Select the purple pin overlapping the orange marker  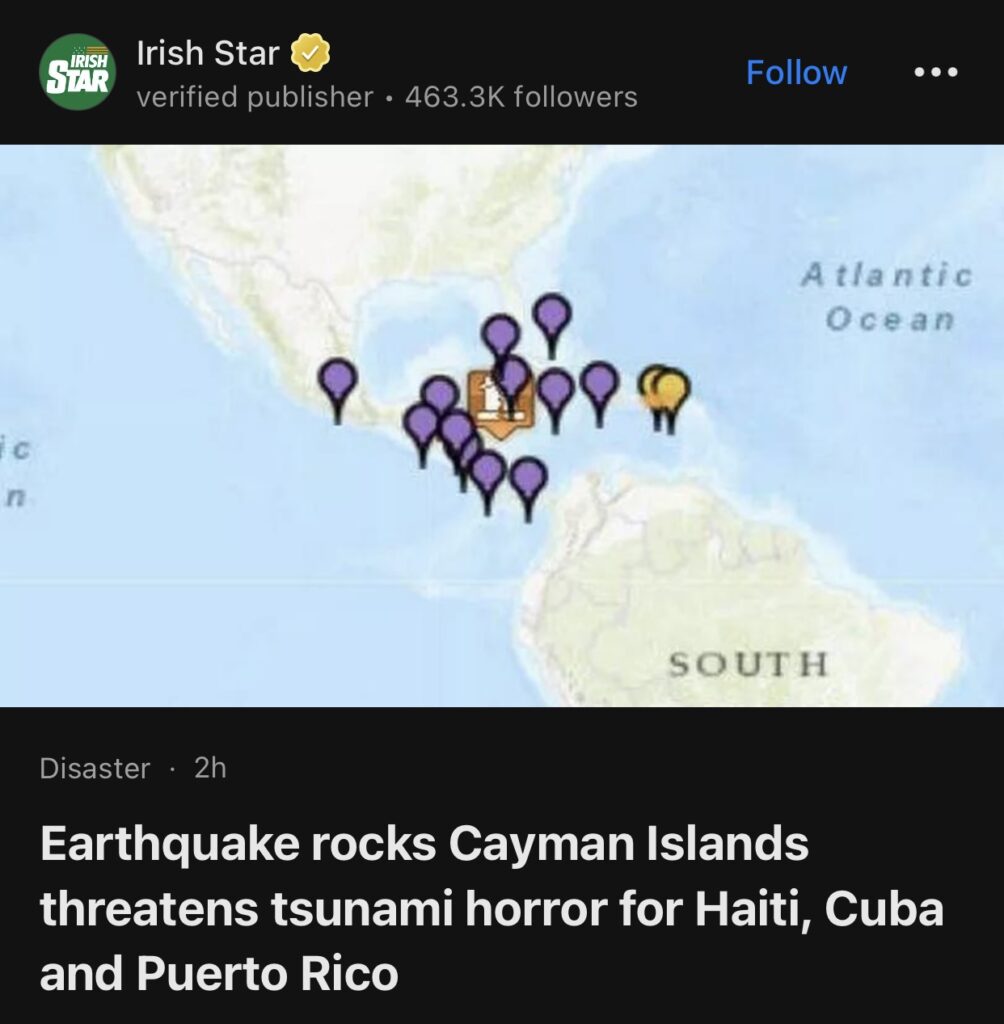pyautogui.click(x=513, y=376)
